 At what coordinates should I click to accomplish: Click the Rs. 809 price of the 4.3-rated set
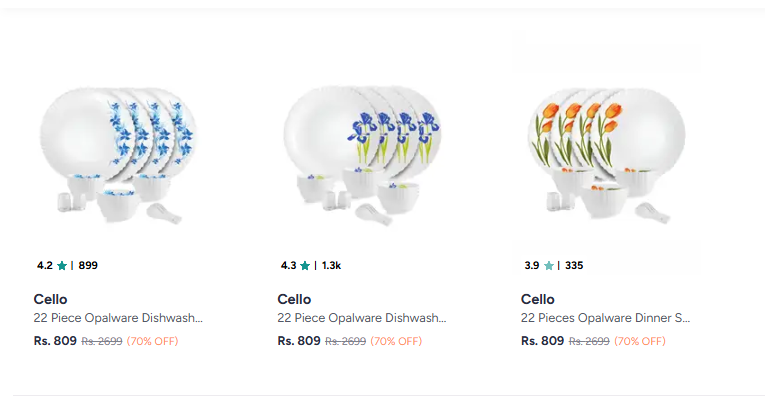click(298, 341)
